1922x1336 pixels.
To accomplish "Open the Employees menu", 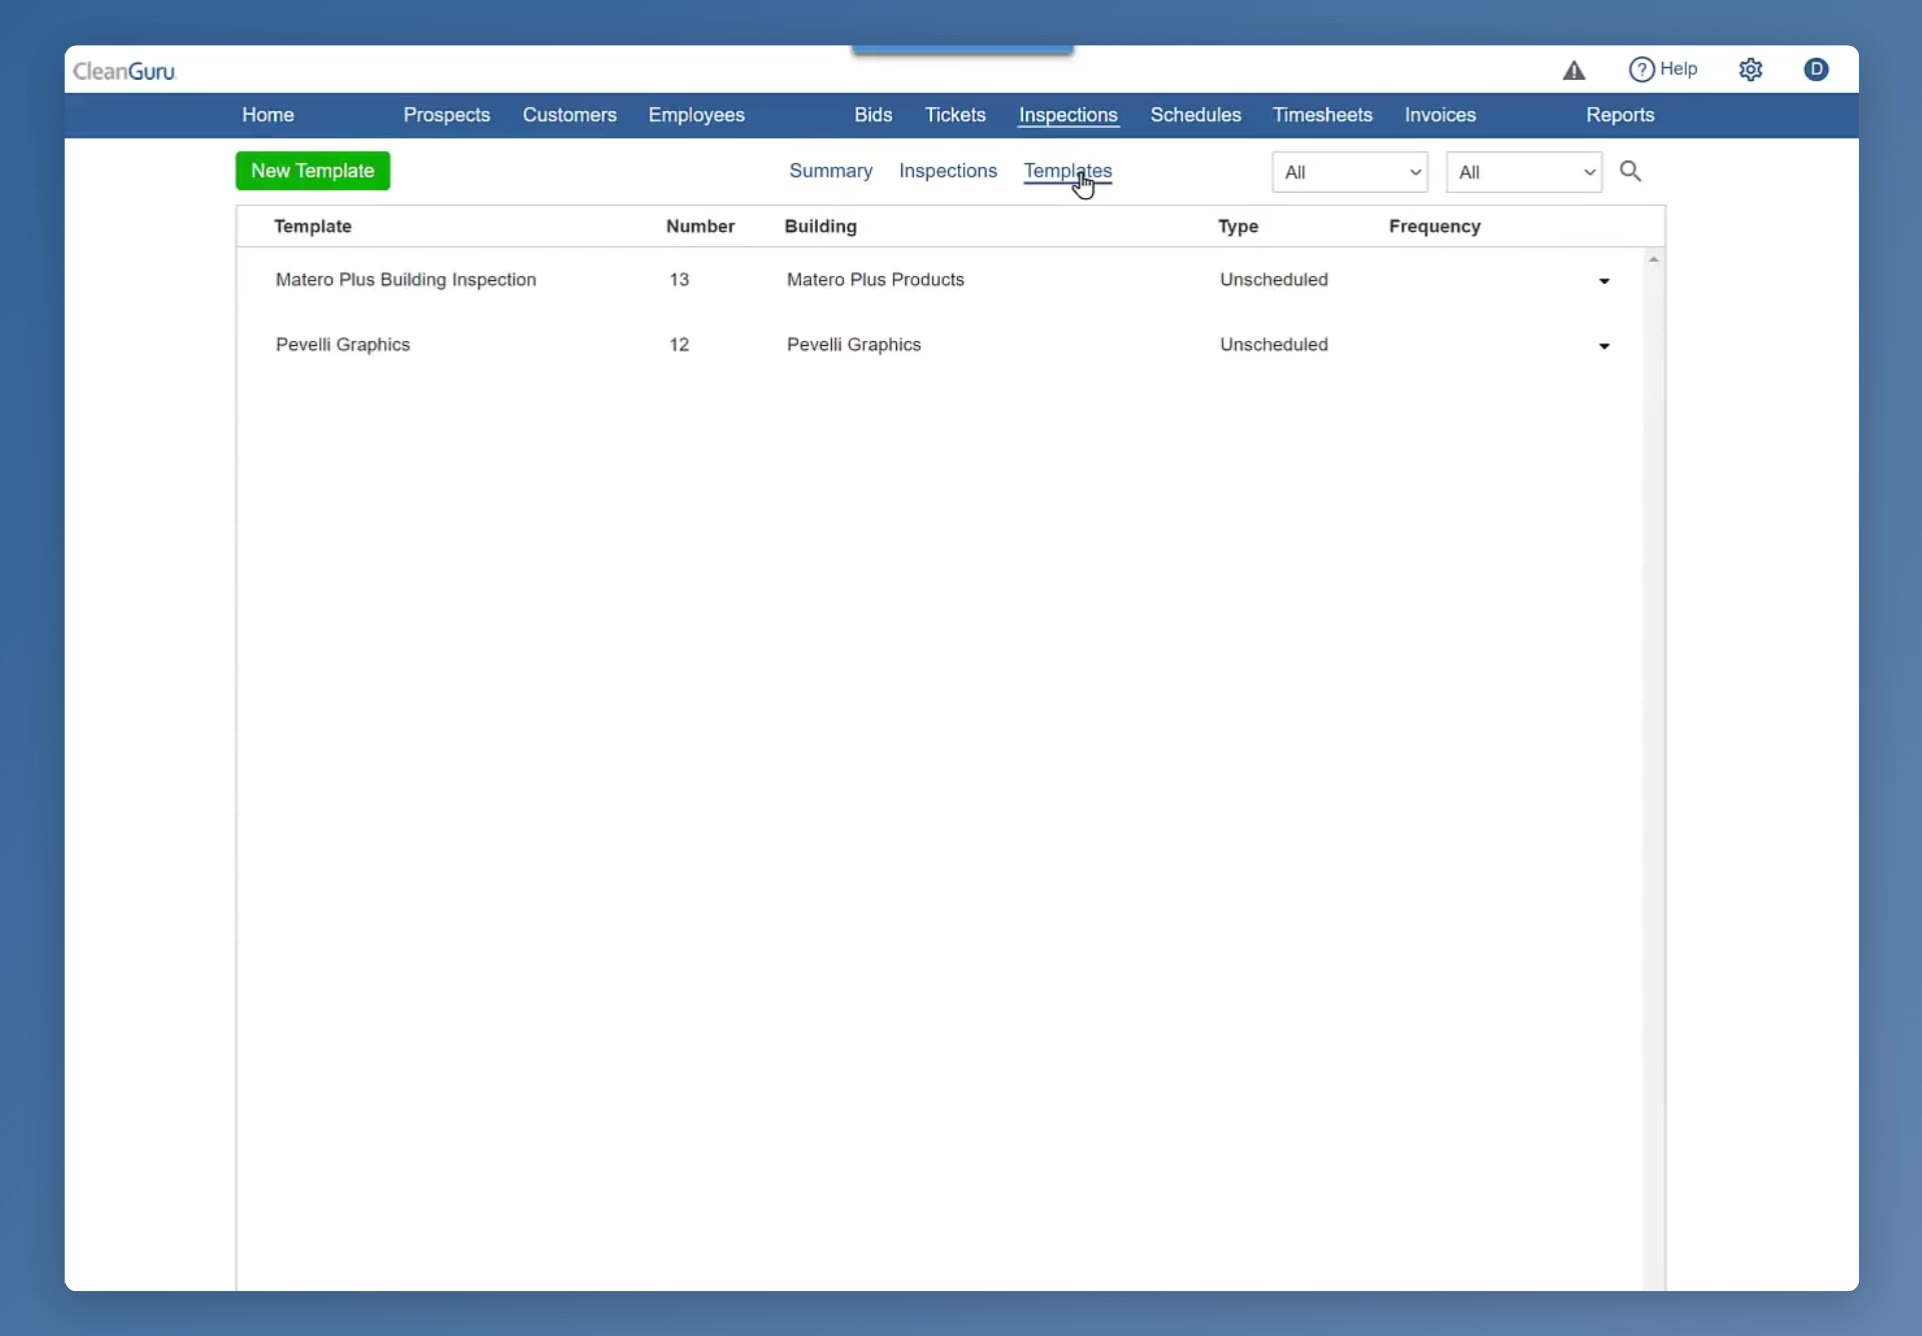I will (x=697, y=115).
